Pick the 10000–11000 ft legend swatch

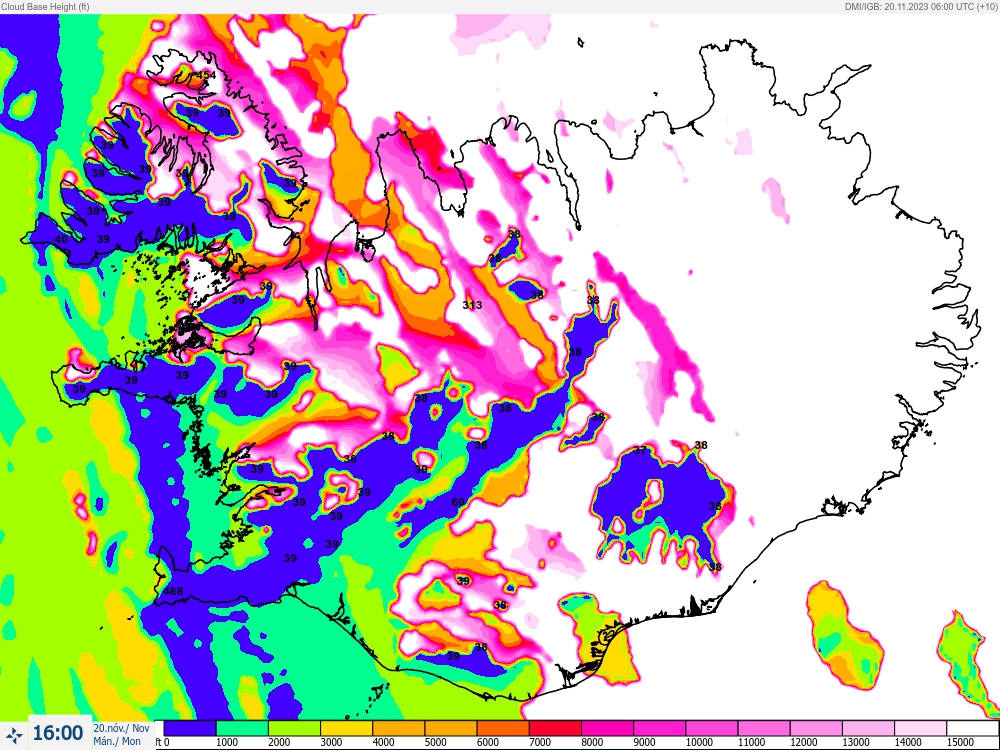(712, 728)
